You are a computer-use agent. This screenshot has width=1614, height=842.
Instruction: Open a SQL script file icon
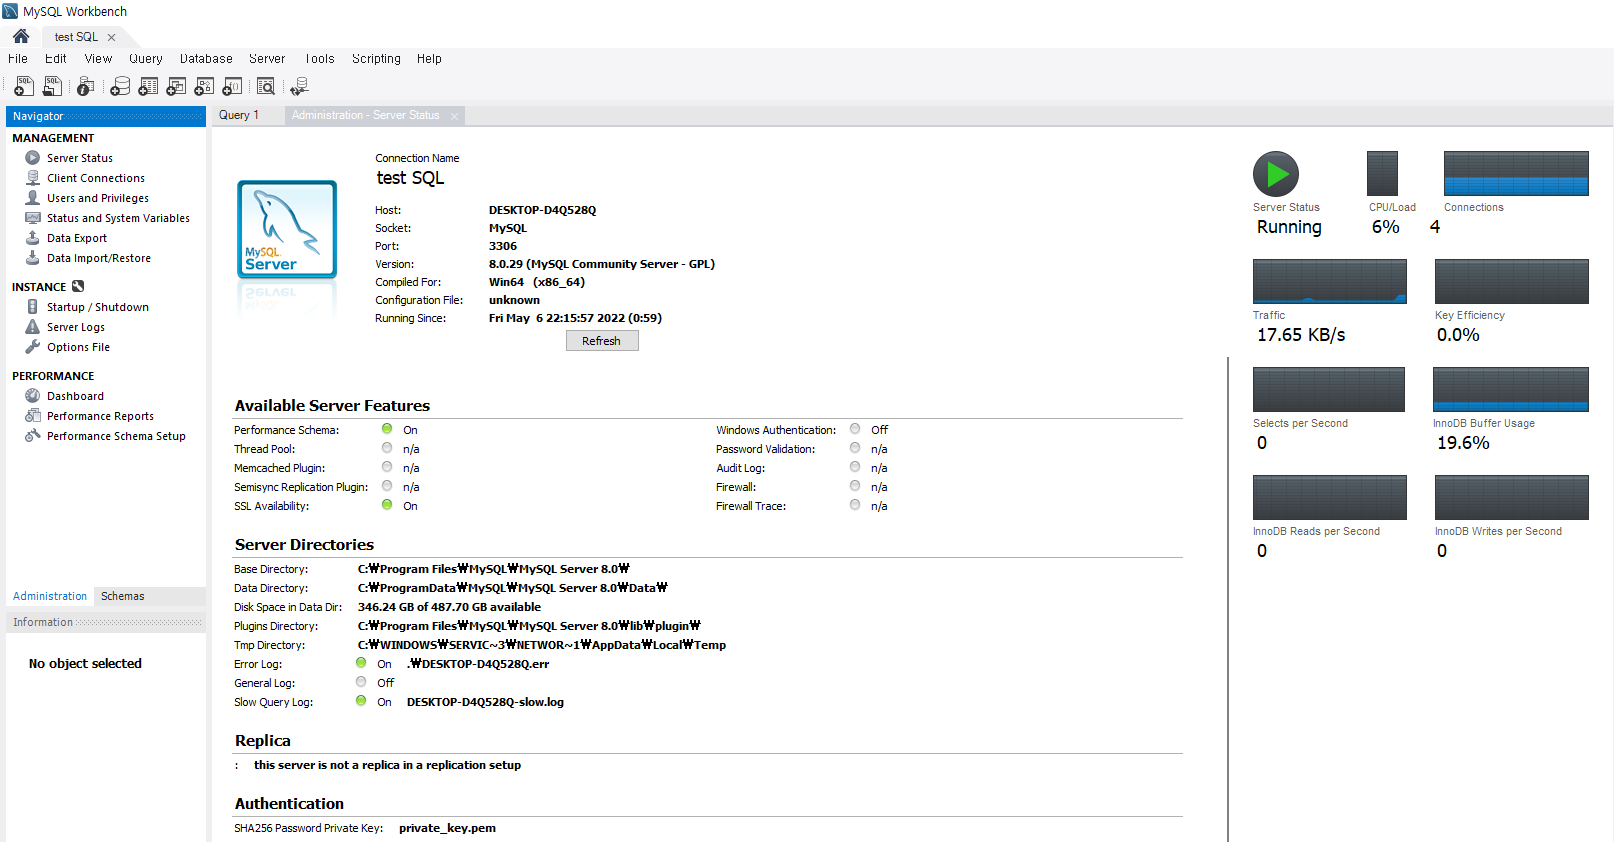[52, 87]
